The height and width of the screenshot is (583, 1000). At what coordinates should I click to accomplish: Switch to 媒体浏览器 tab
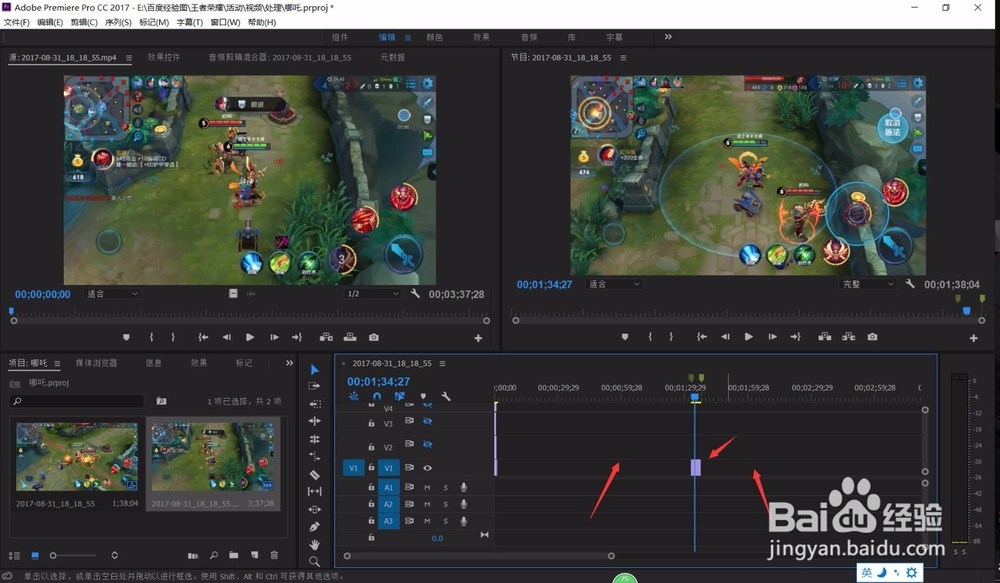point(96,362)
